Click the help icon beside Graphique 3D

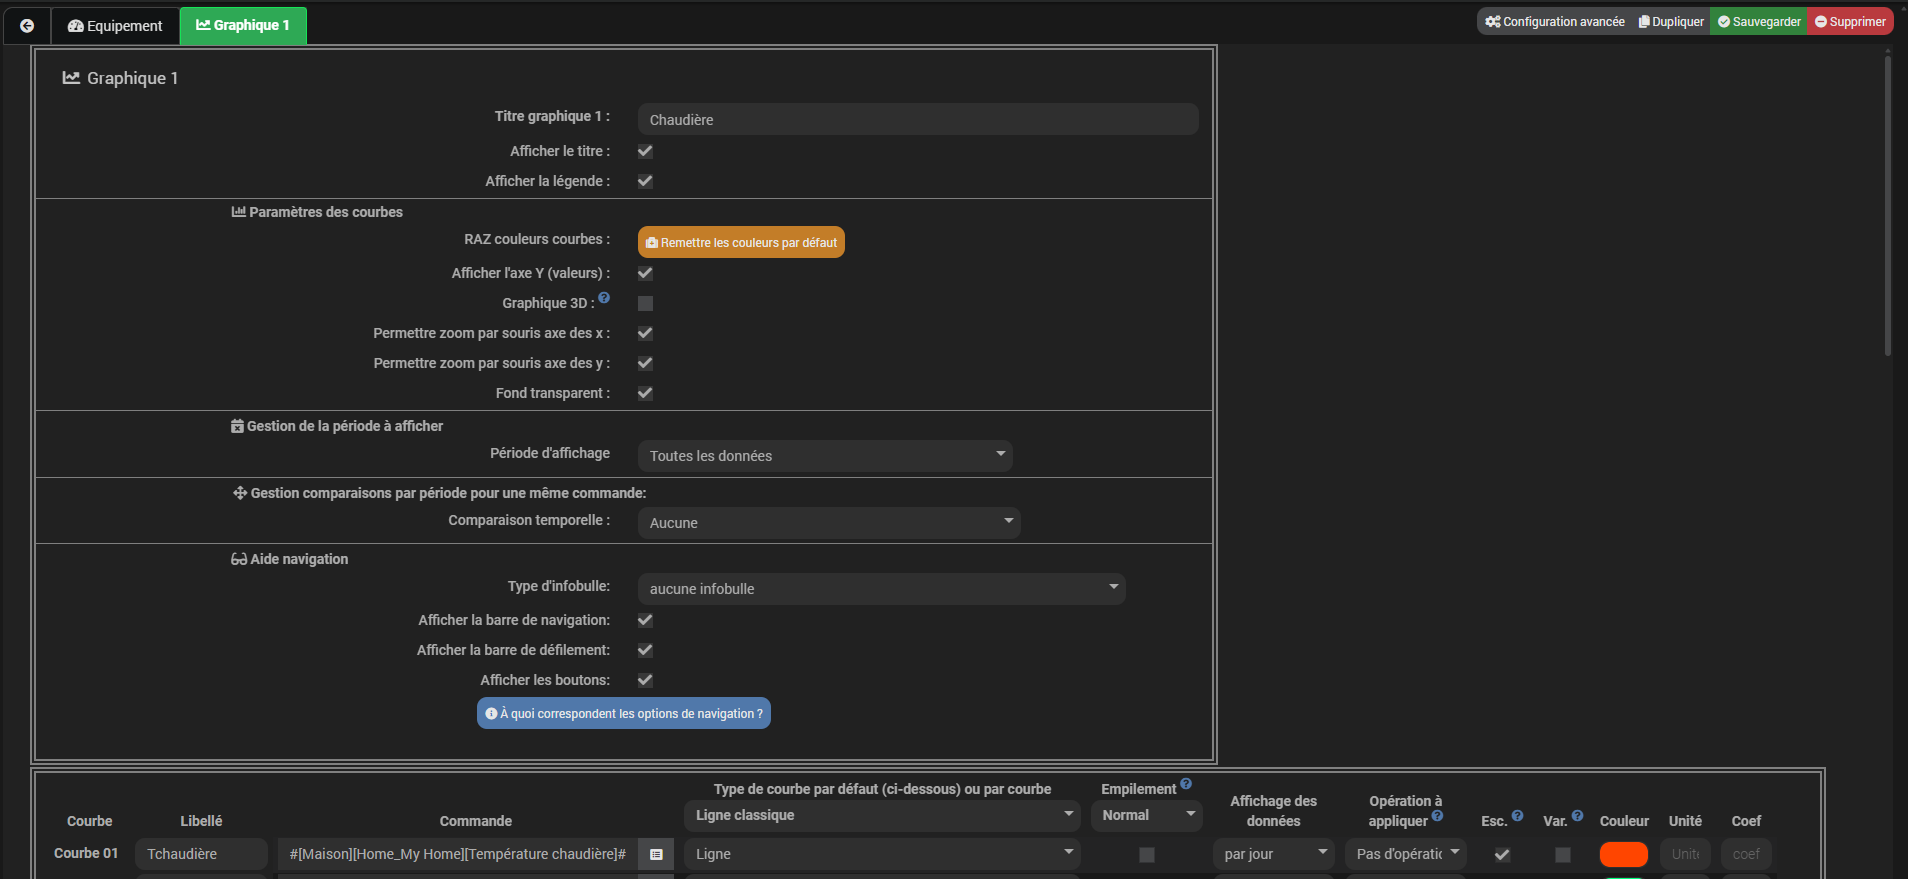tap(604, 298)
